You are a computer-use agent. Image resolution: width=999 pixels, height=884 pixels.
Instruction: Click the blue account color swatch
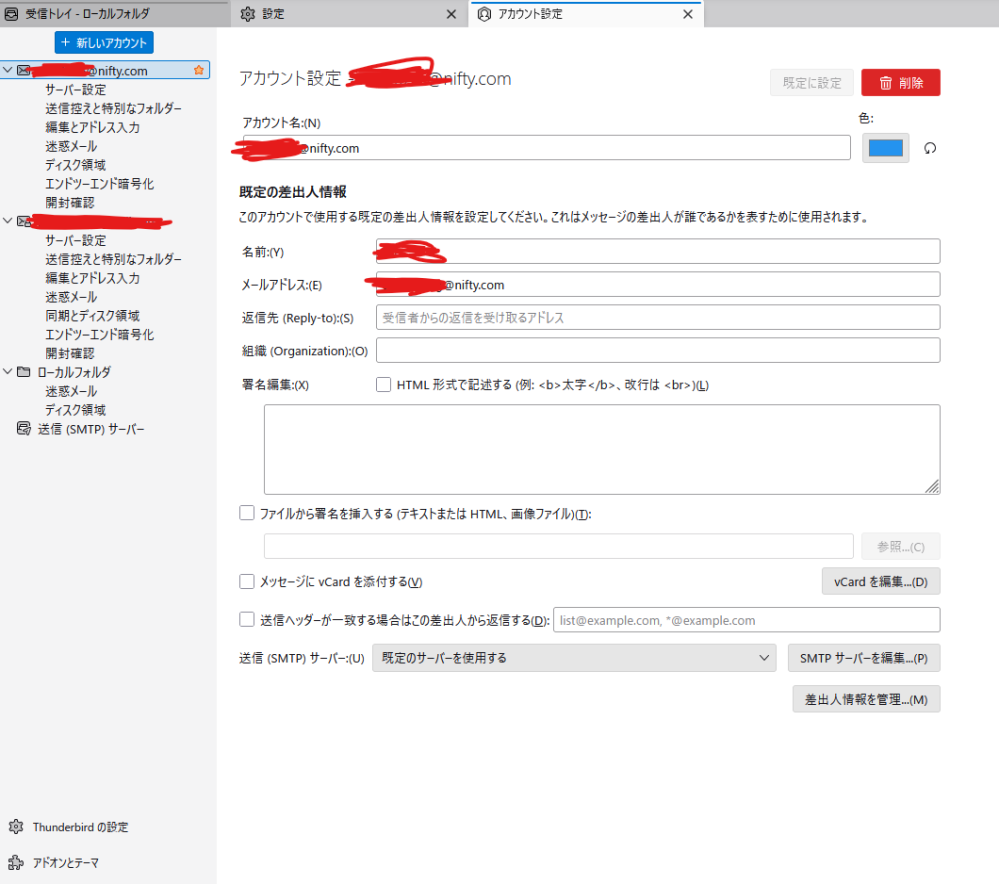click(885, 149)
